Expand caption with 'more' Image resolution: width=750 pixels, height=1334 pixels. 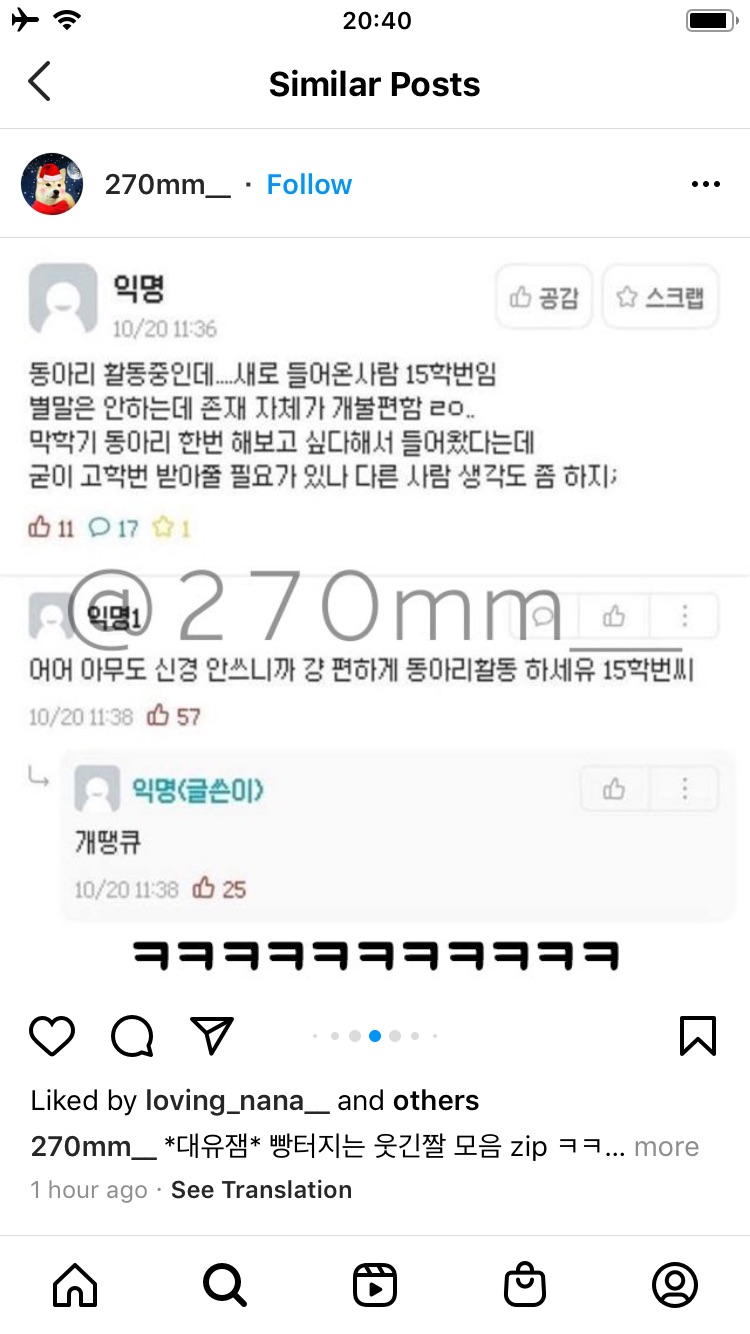click(x=666, y=1147)
